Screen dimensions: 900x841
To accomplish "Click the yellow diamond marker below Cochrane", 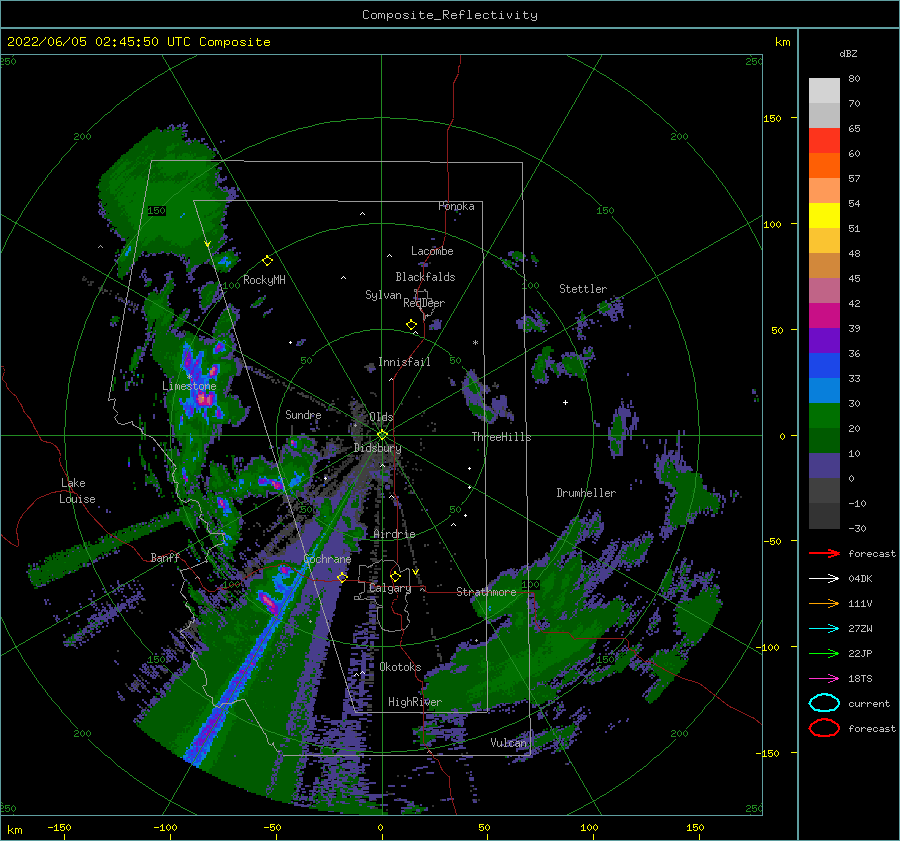I will (342, 577).
